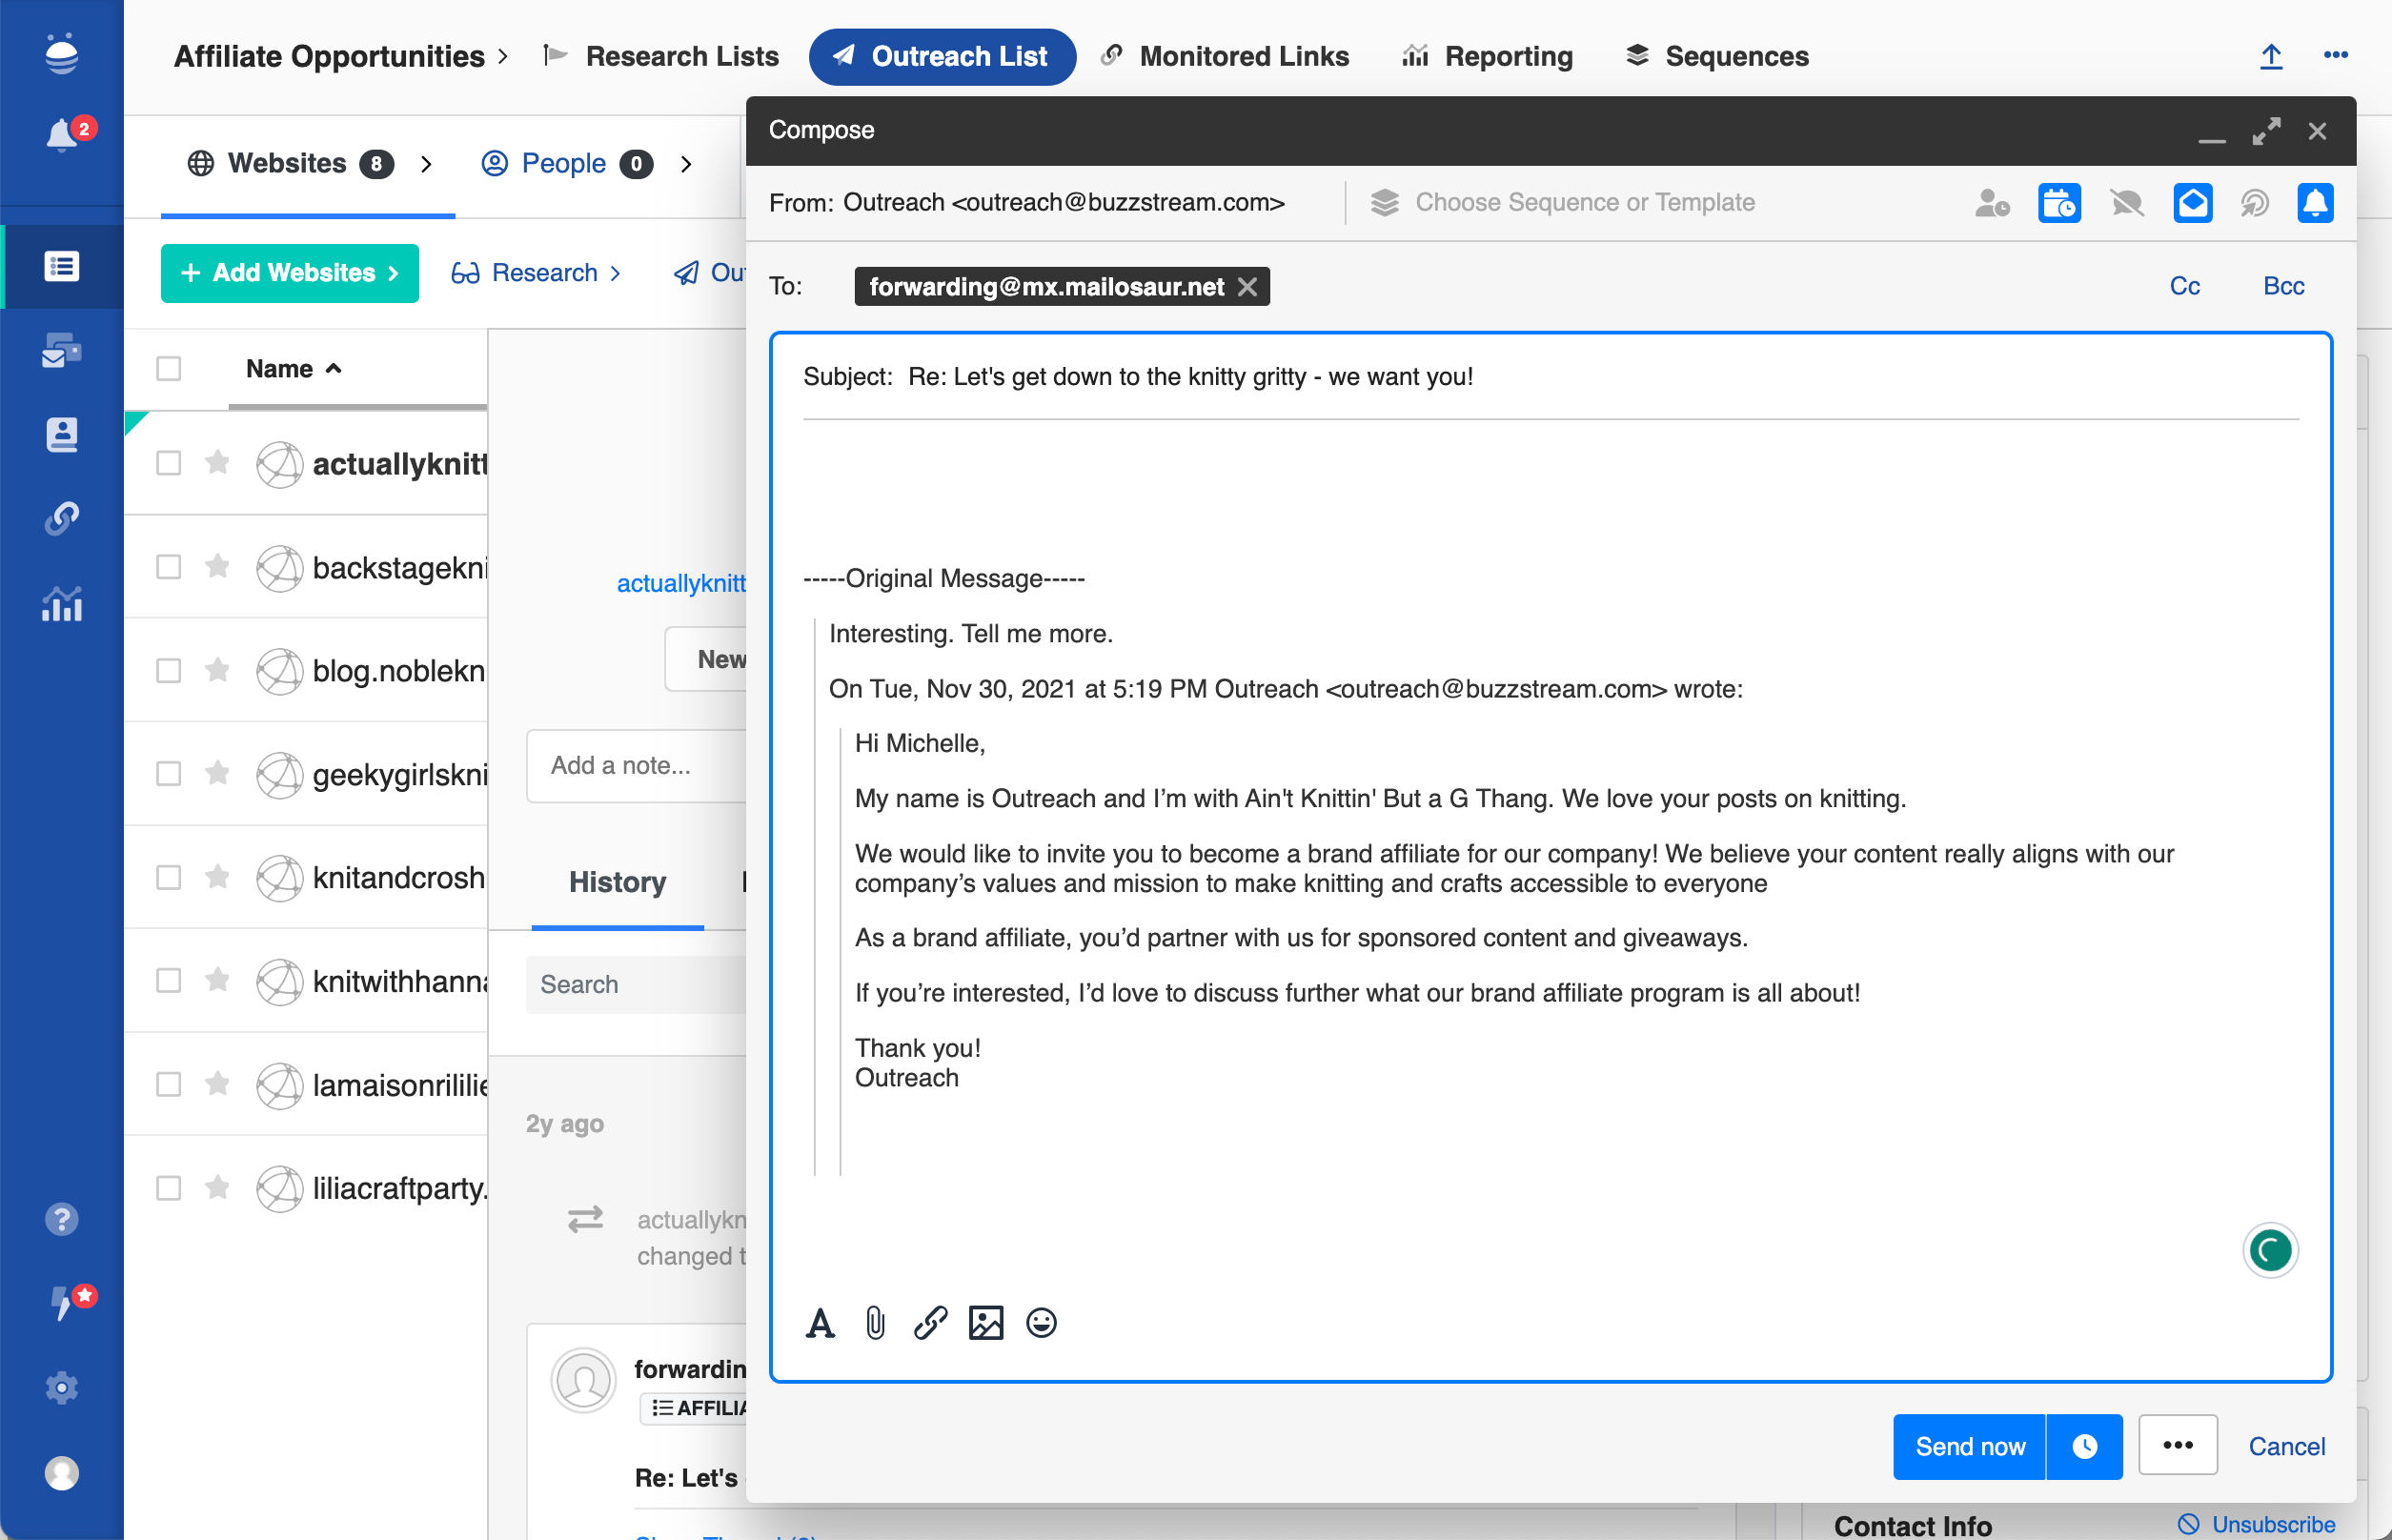Click the schedule calendar icon in Compose header
This screenshot has width=2392, height=1540.
pyautogui.click(x=2059, y=203)
